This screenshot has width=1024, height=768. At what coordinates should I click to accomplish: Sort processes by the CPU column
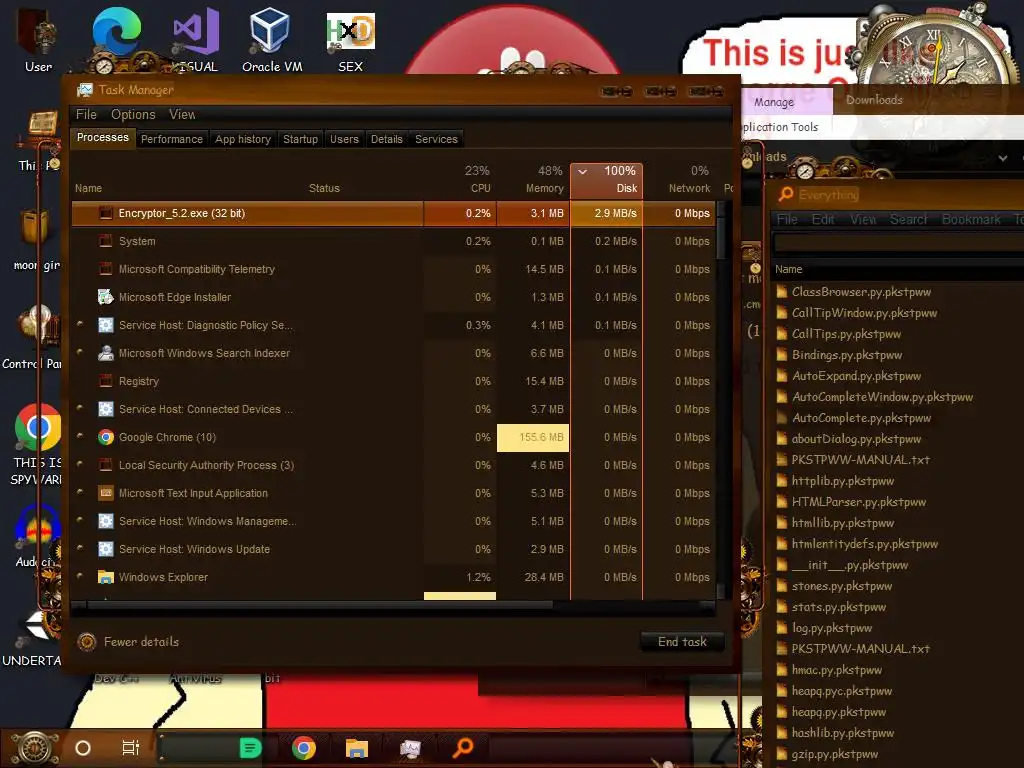click(460, 180)
